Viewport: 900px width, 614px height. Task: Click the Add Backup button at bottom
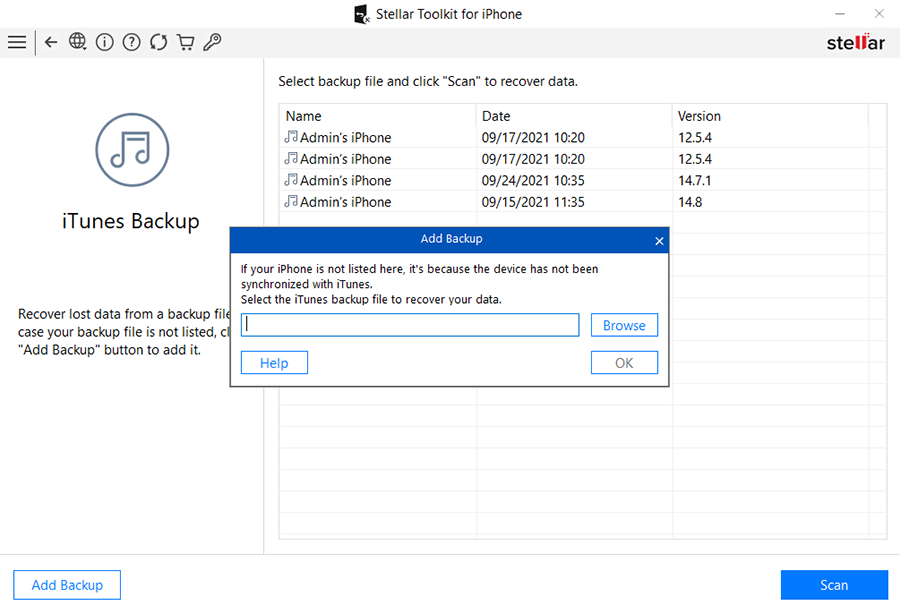tap(67, 585)
